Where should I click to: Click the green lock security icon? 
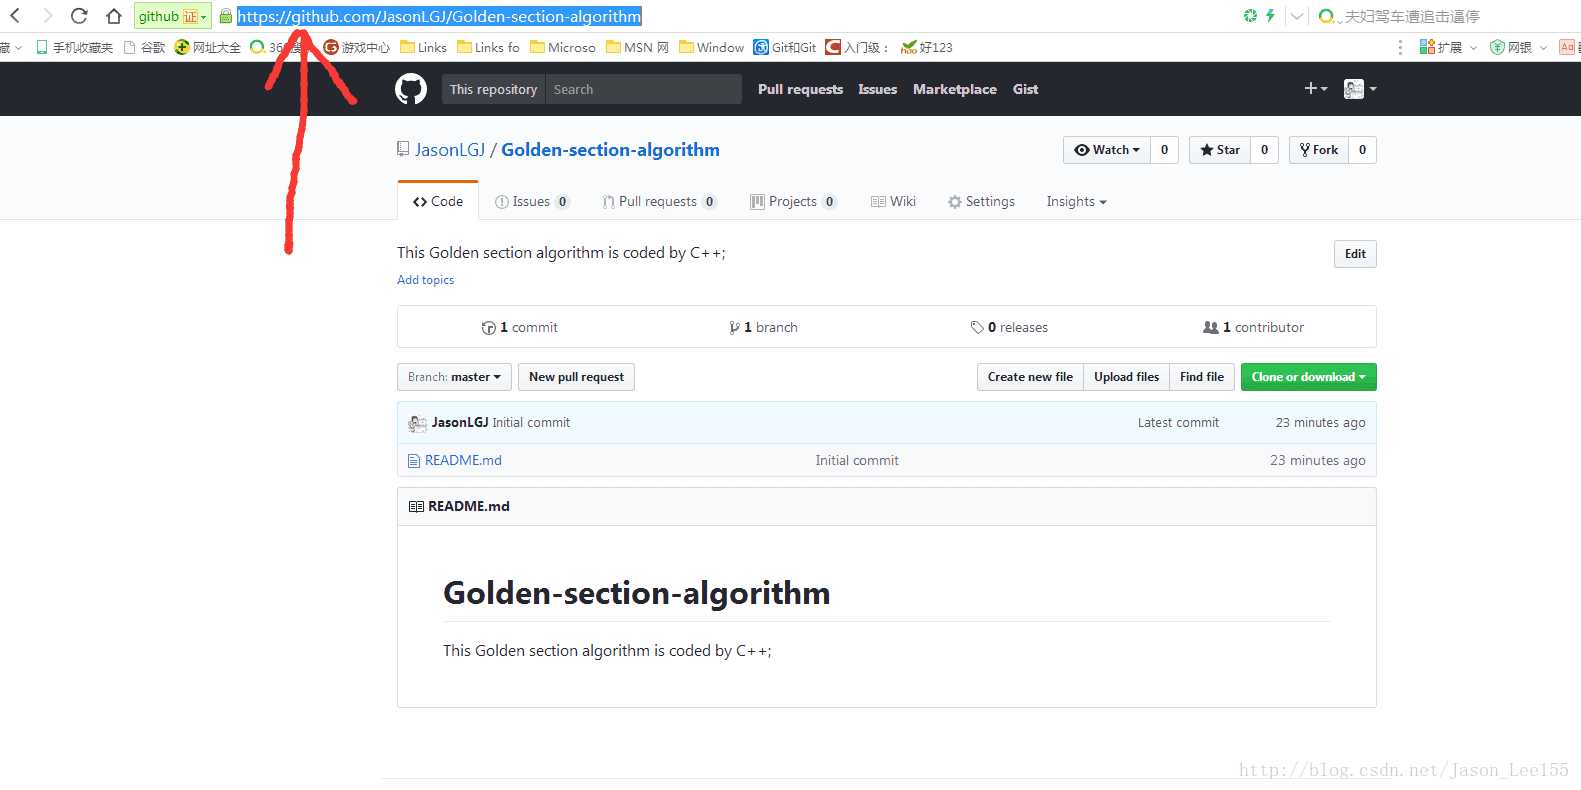click(226, 16)
